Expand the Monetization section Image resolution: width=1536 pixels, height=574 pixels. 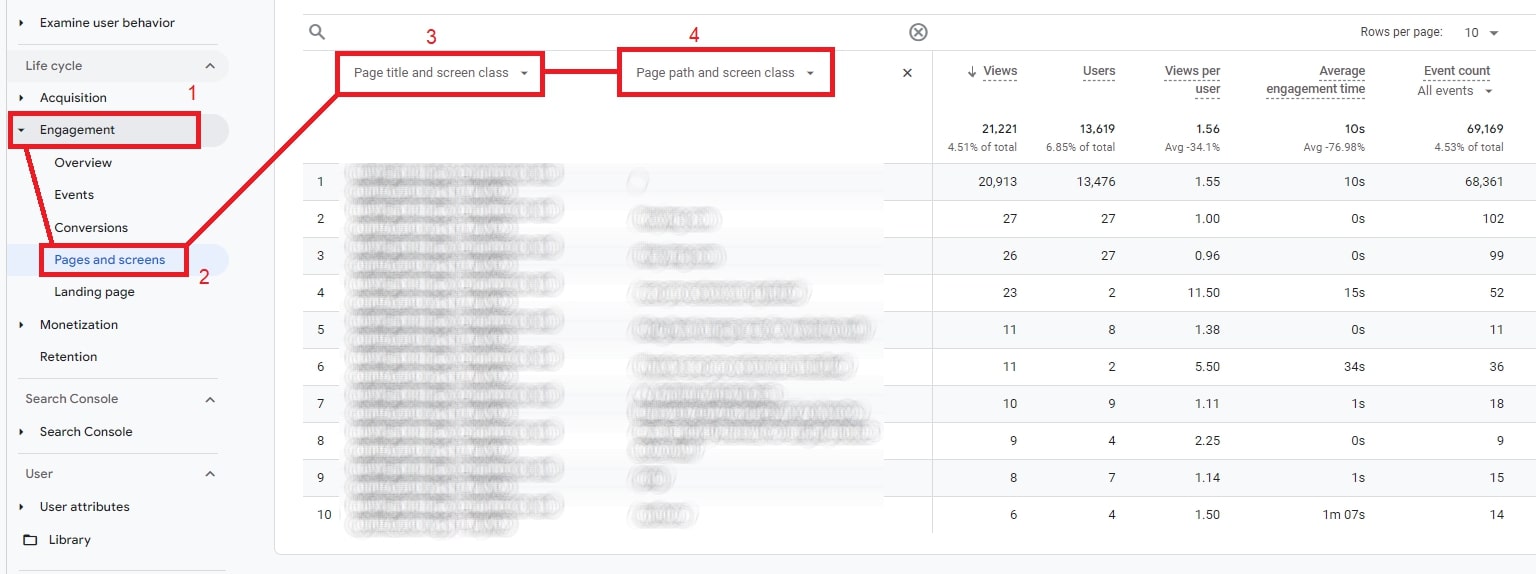pyautogui.click(x=22, y=325)
